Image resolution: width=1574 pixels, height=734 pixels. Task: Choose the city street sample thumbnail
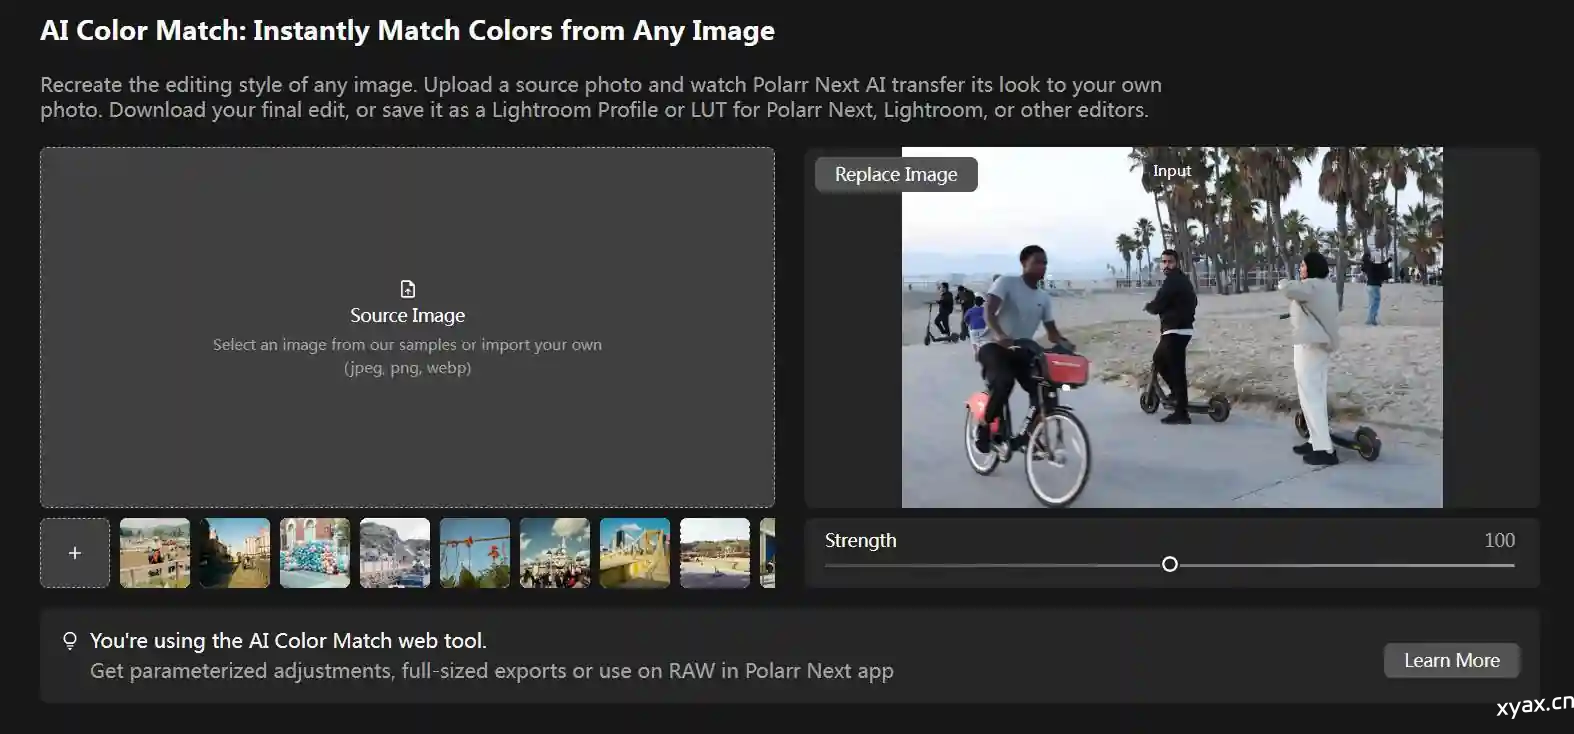[235, 553]
